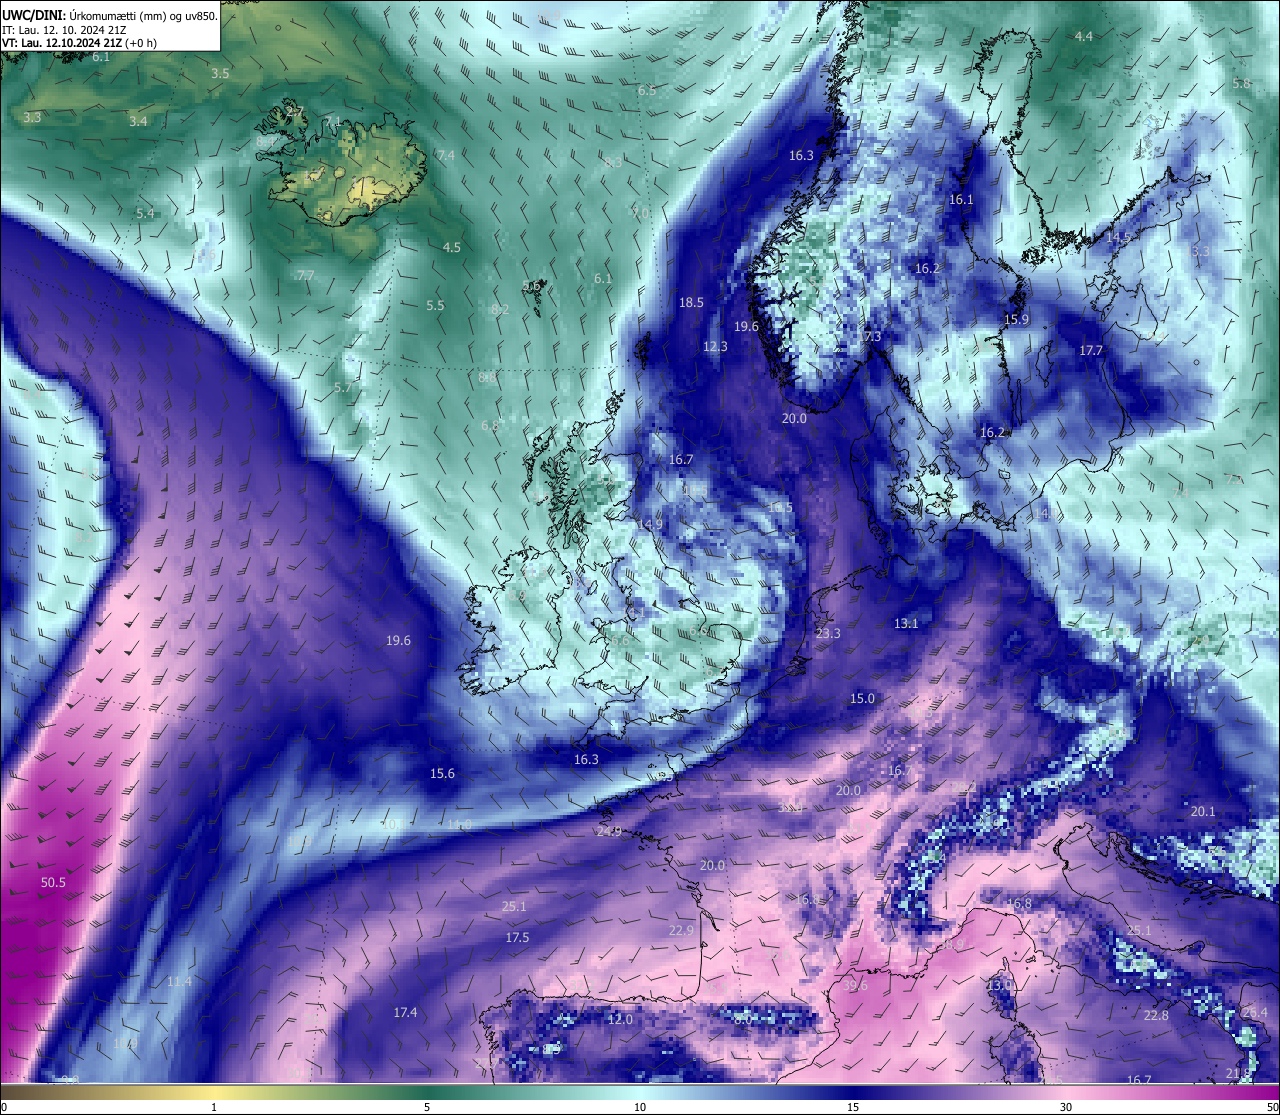
Task: Click the 0 tick on the color scale
Action: coord(3,1107)
